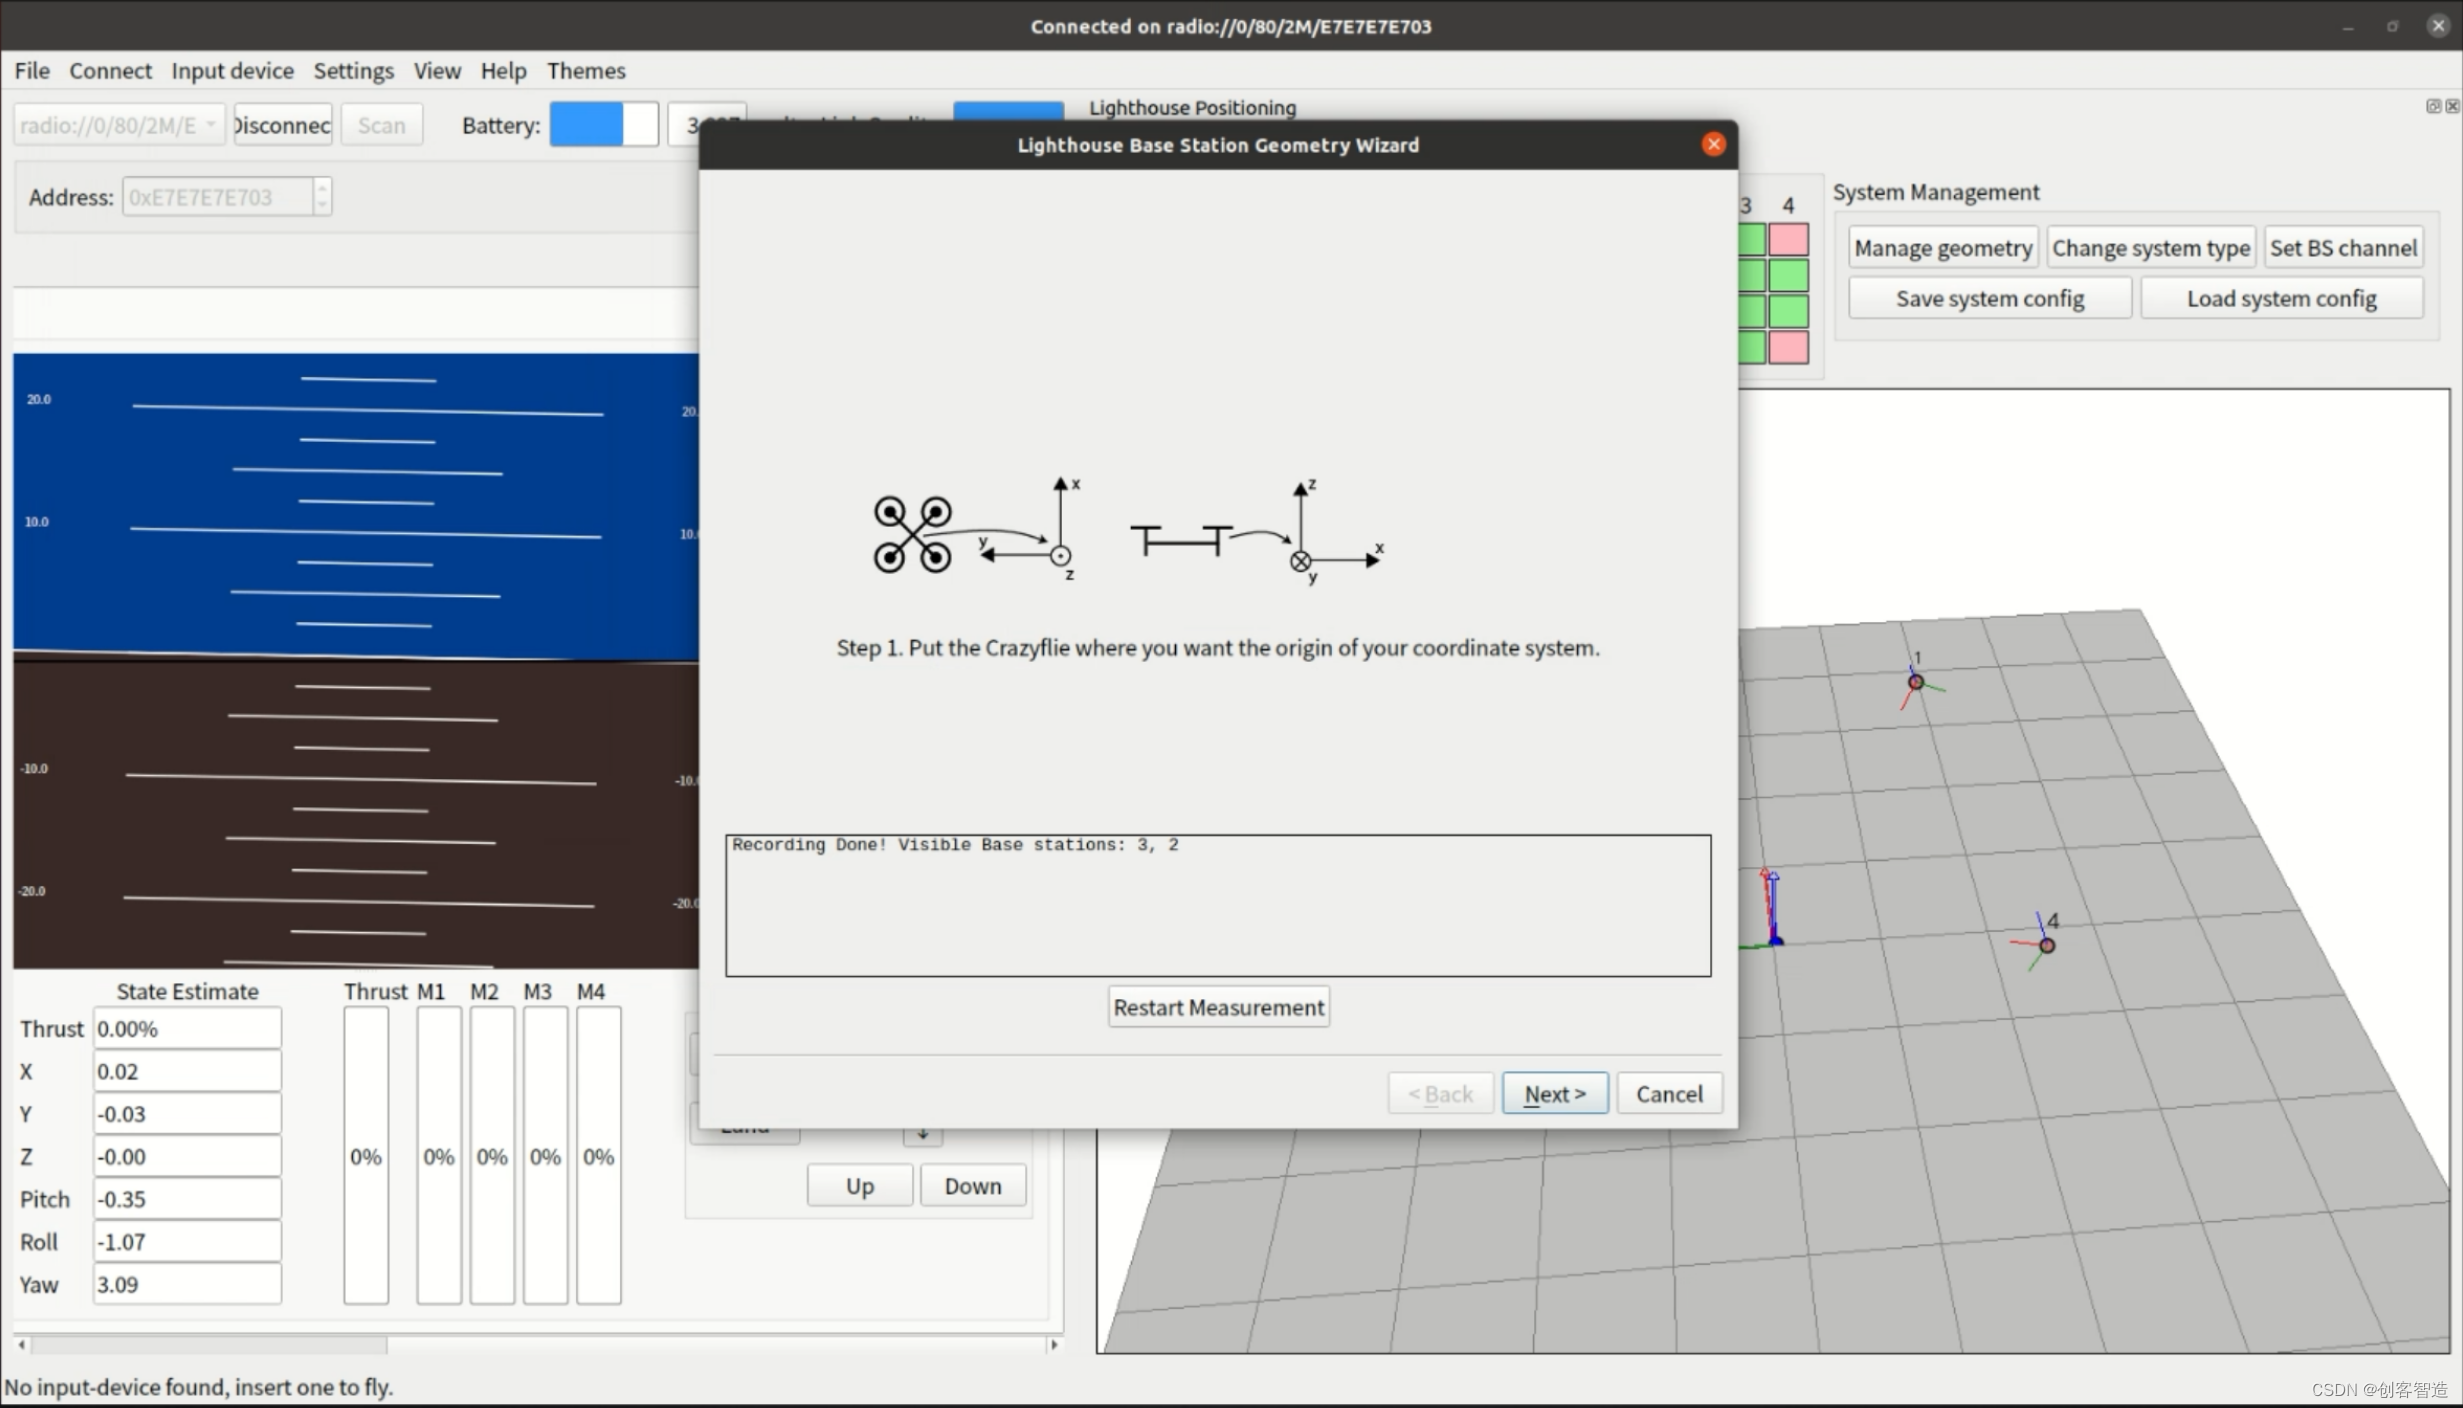This screenshot has width=2463, height=1408.
Task: Click the top pink status cell in column 4
Action: point(1788,240)
